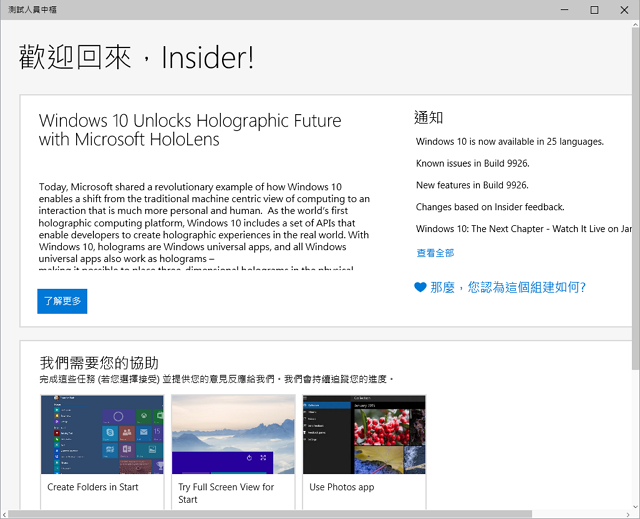Open "Changes based on Insider feedback." notification

490,207
